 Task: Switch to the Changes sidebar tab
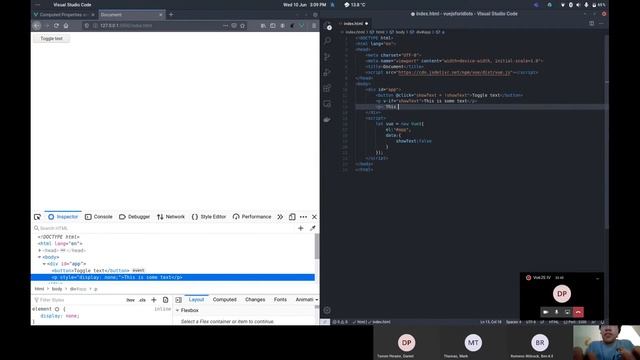(x=255, y=300)
